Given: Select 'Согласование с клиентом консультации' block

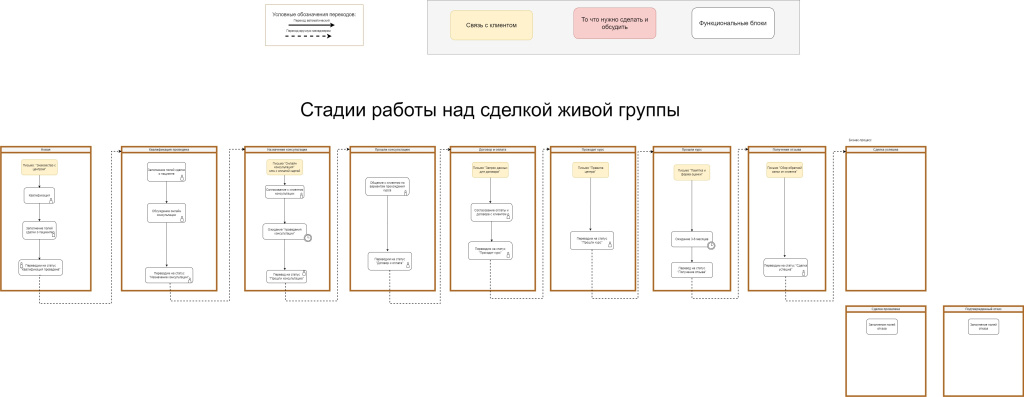Looking at the screenshot, I should [x=285, y=192].
